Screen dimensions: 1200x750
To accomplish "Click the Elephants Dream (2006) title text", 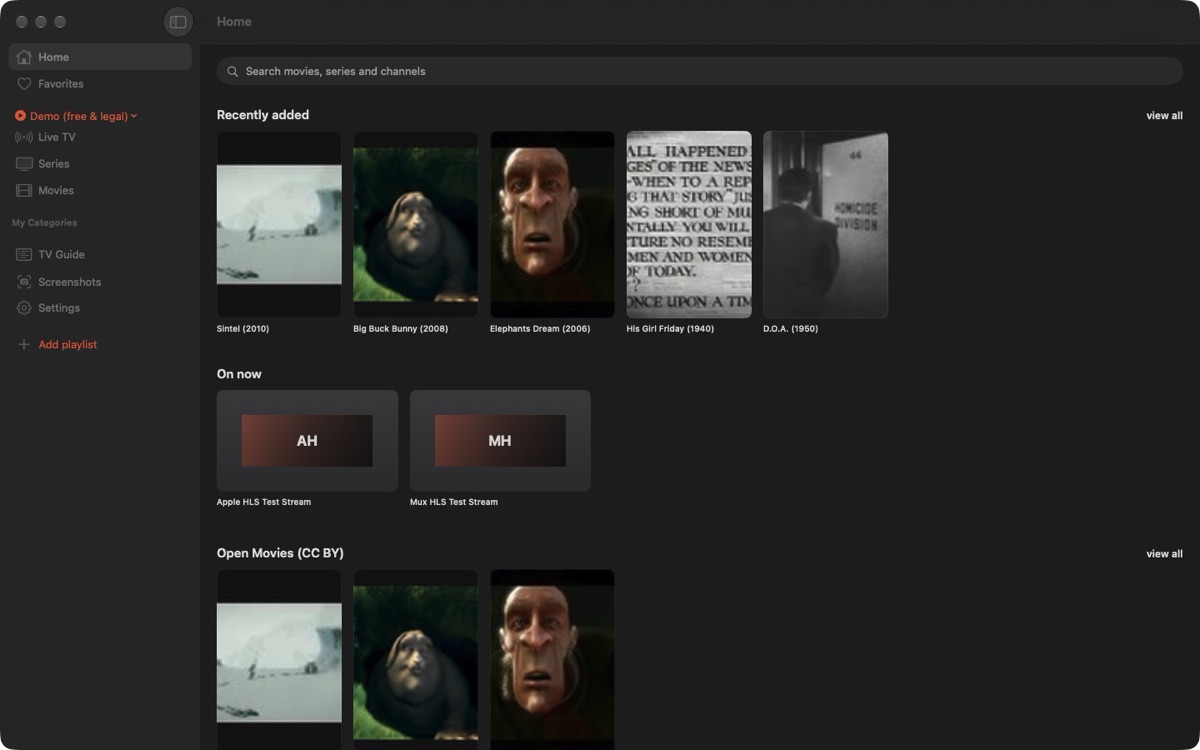I will point(540,329).
